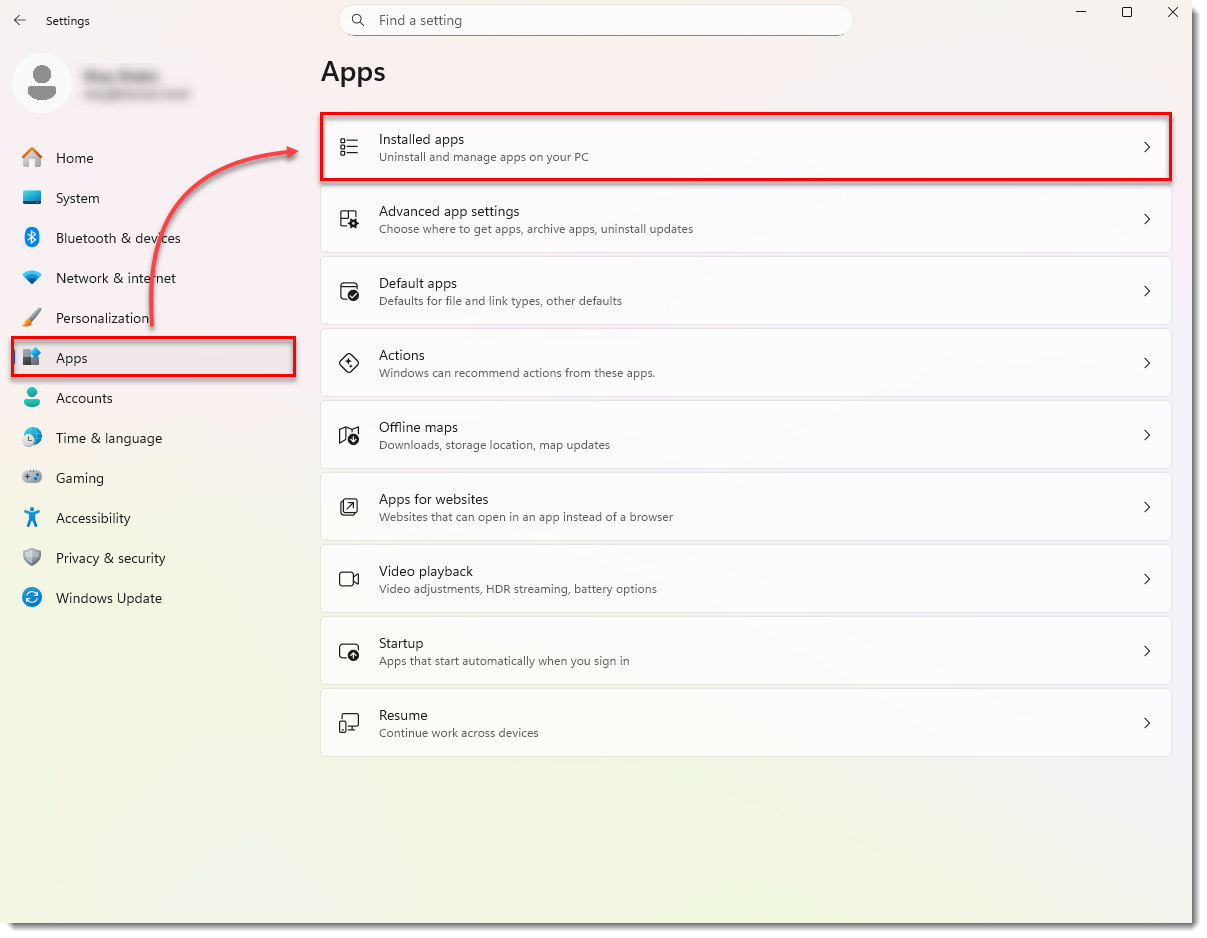Click the Default apps checkmark icon

(349, 291)
